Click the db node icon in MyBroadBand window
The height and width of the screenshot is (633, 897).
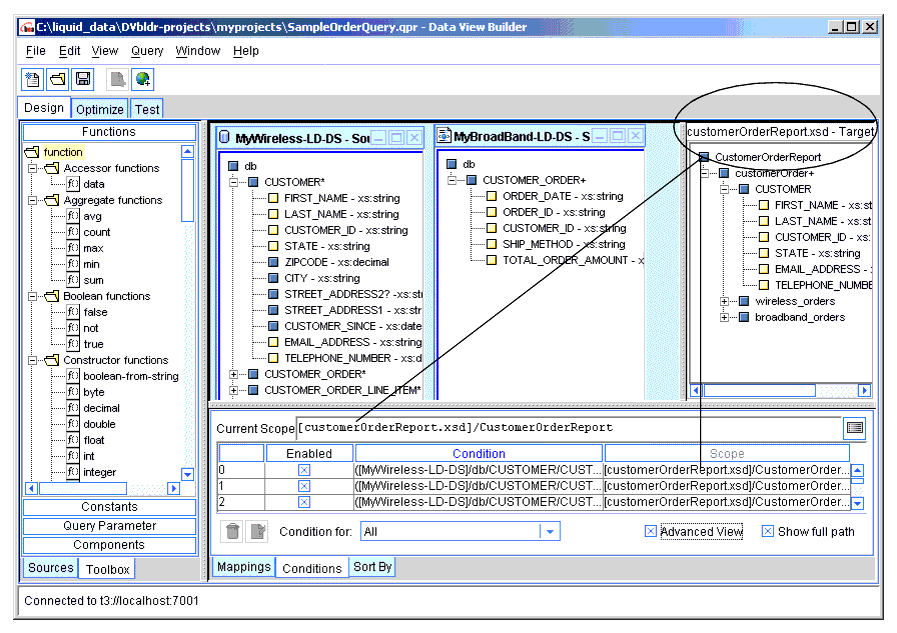point(451,164)
